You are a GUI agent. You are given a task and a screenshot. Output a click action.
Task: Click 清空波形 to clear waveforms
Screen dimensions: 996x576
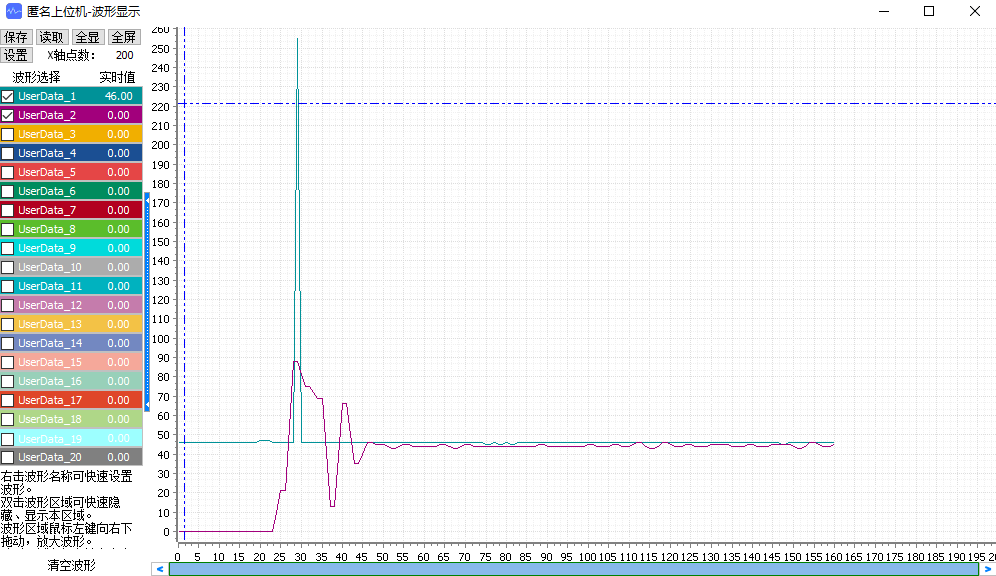[71, 565]
